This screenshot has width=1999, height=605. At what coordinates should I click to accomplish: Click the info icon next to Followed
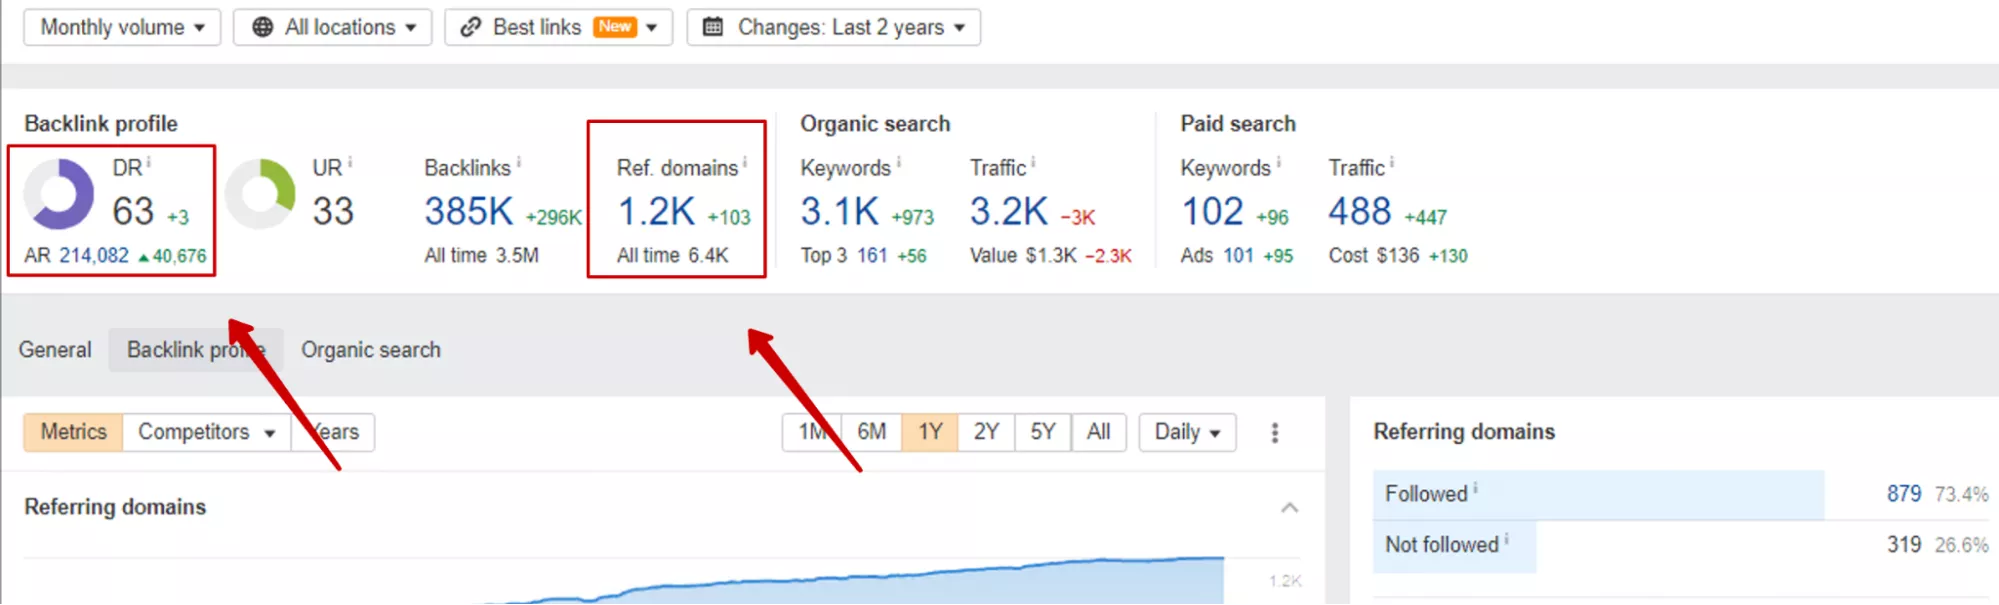click(1476, 488)
